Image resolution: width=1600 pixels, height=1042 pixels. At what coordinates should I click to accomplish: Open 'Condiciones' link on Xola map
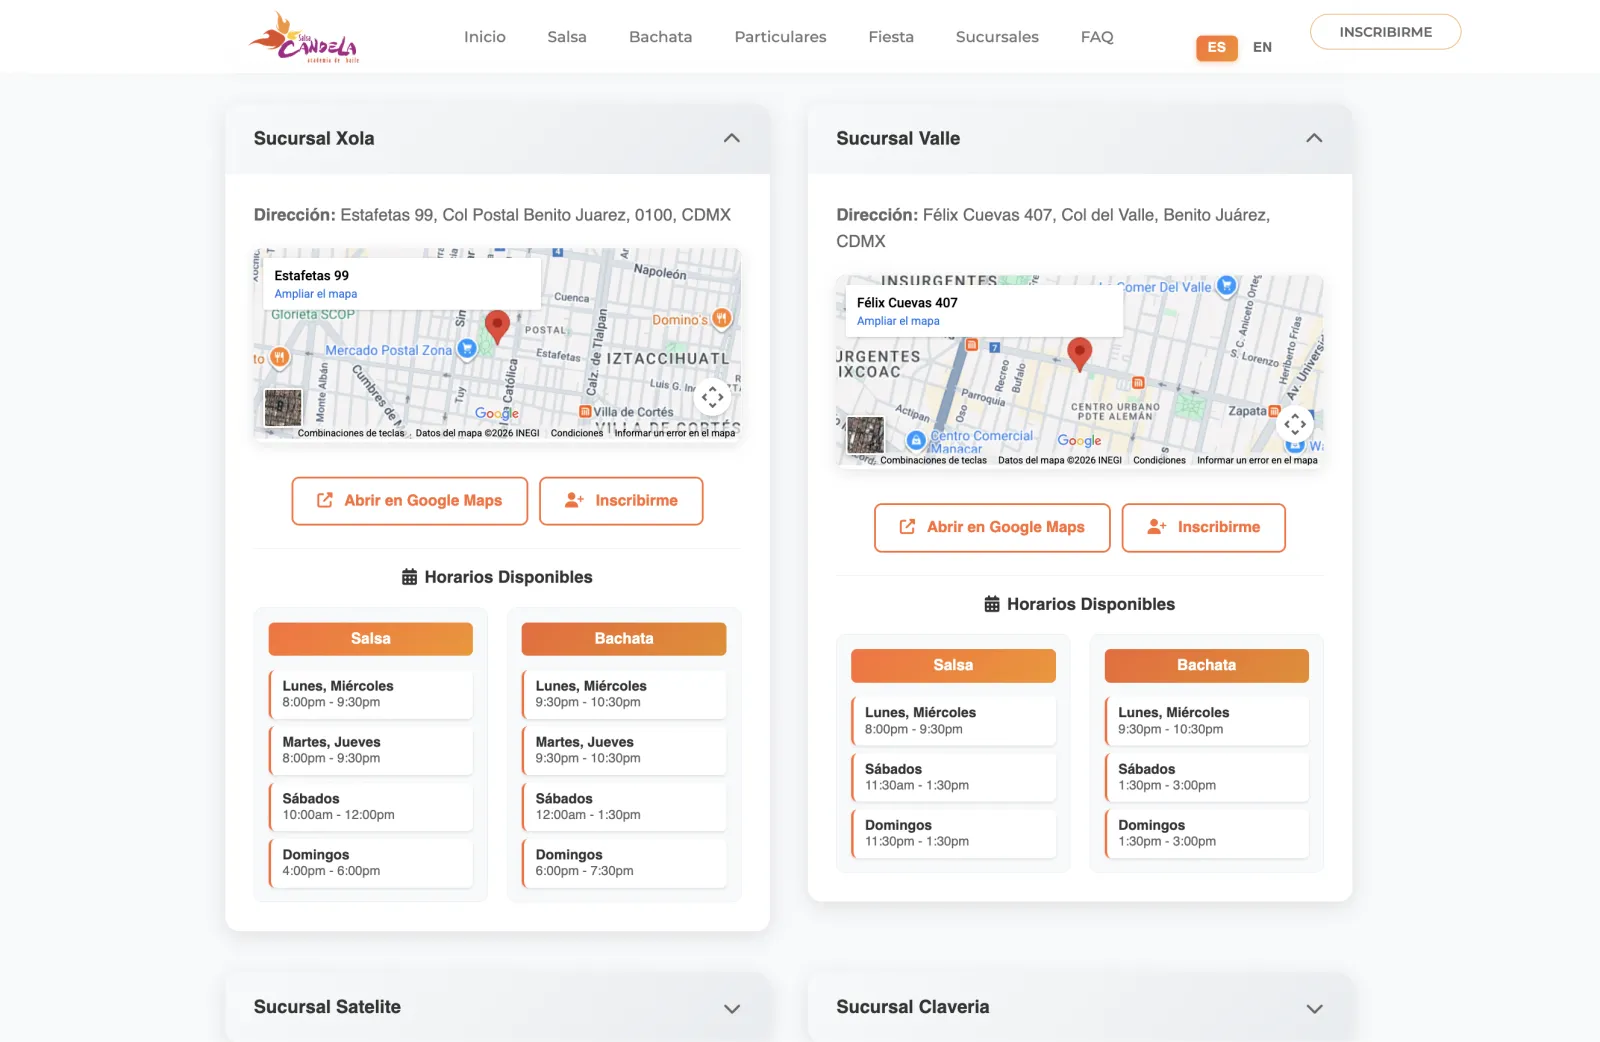click(577, 433)
